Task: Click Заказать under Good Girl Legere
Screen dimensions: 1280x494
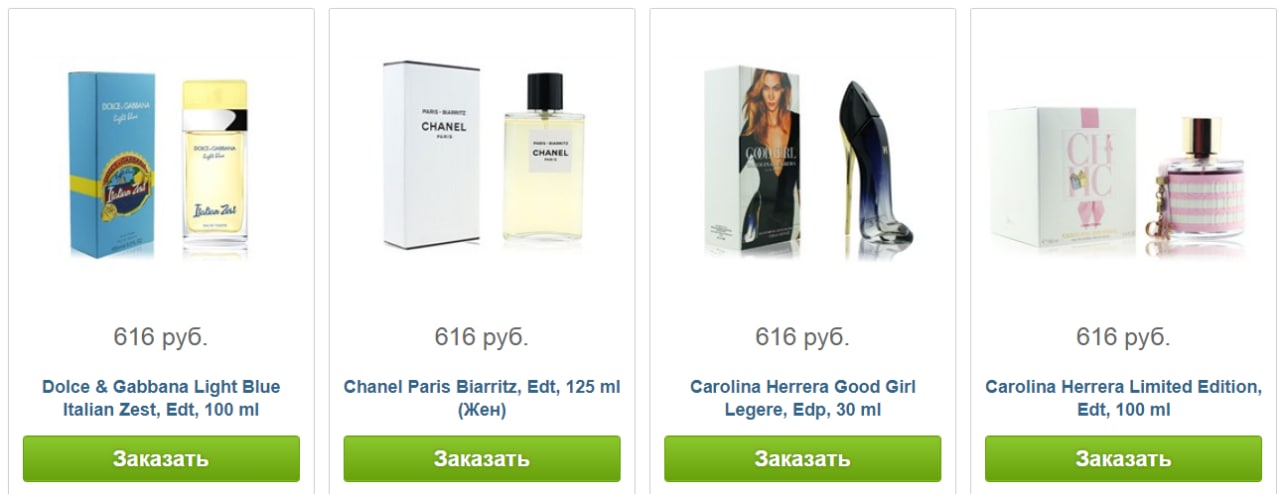Action: (x=803, y=459)
